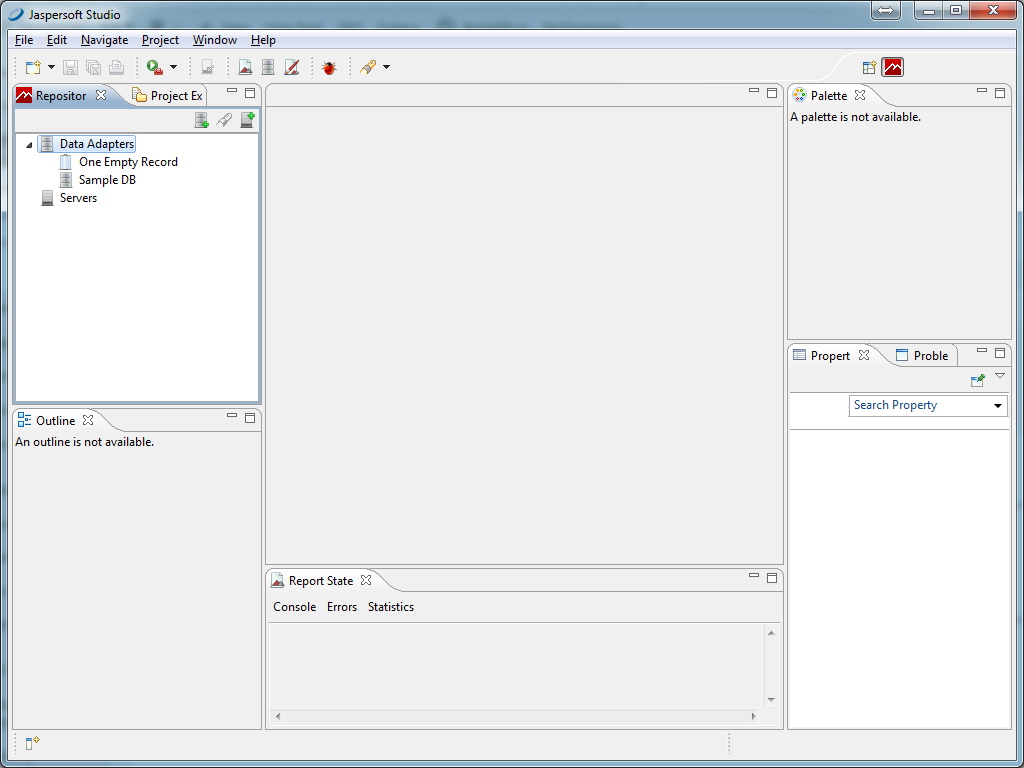Maximize the Outline panel
This screenshot has width=1024, height=768.
pos(250,417)
